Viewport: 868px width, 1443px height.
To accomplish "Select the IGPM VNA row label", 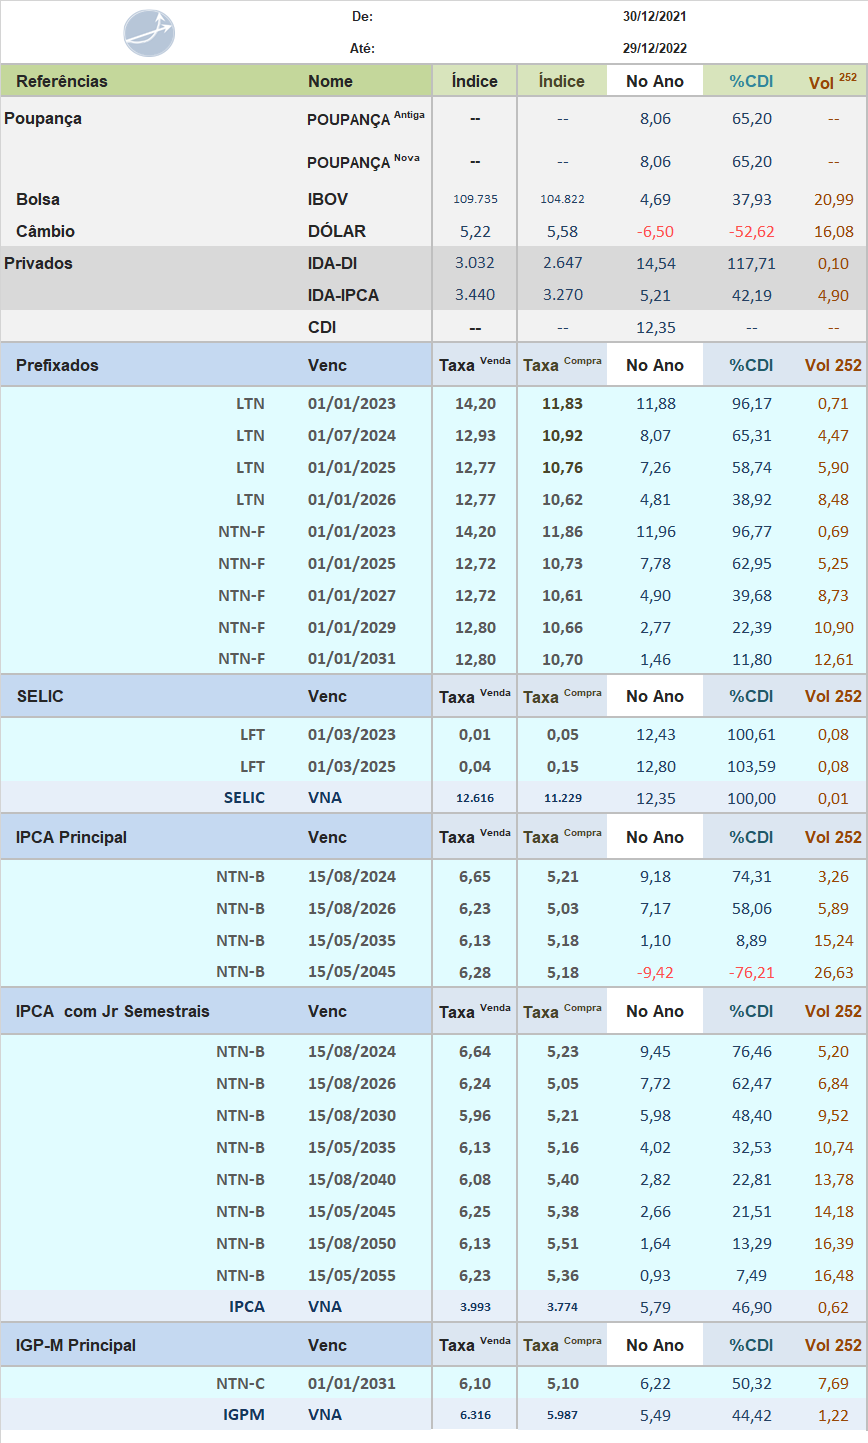I will pos(244,1414).
